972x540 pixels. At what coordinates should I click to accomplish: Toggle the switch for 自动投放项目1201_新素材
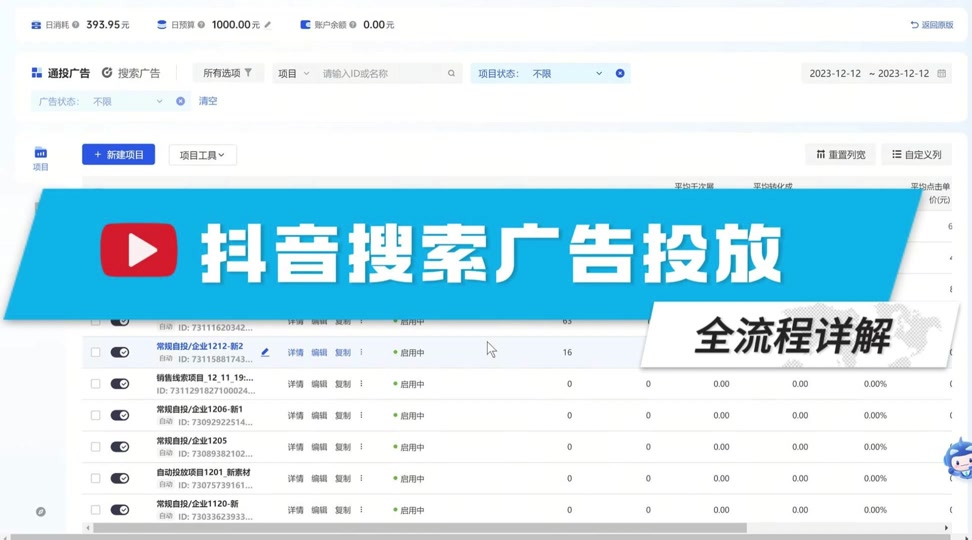(x=120, y=478)
